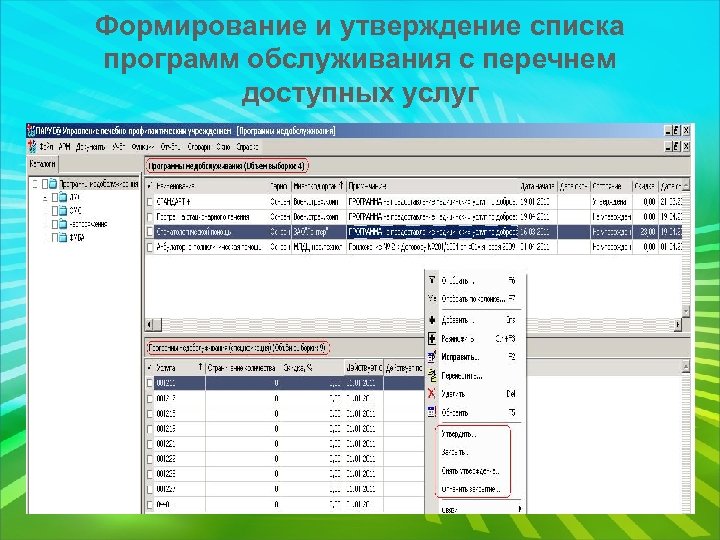Select Добавить in the context menu

(457, 320)
